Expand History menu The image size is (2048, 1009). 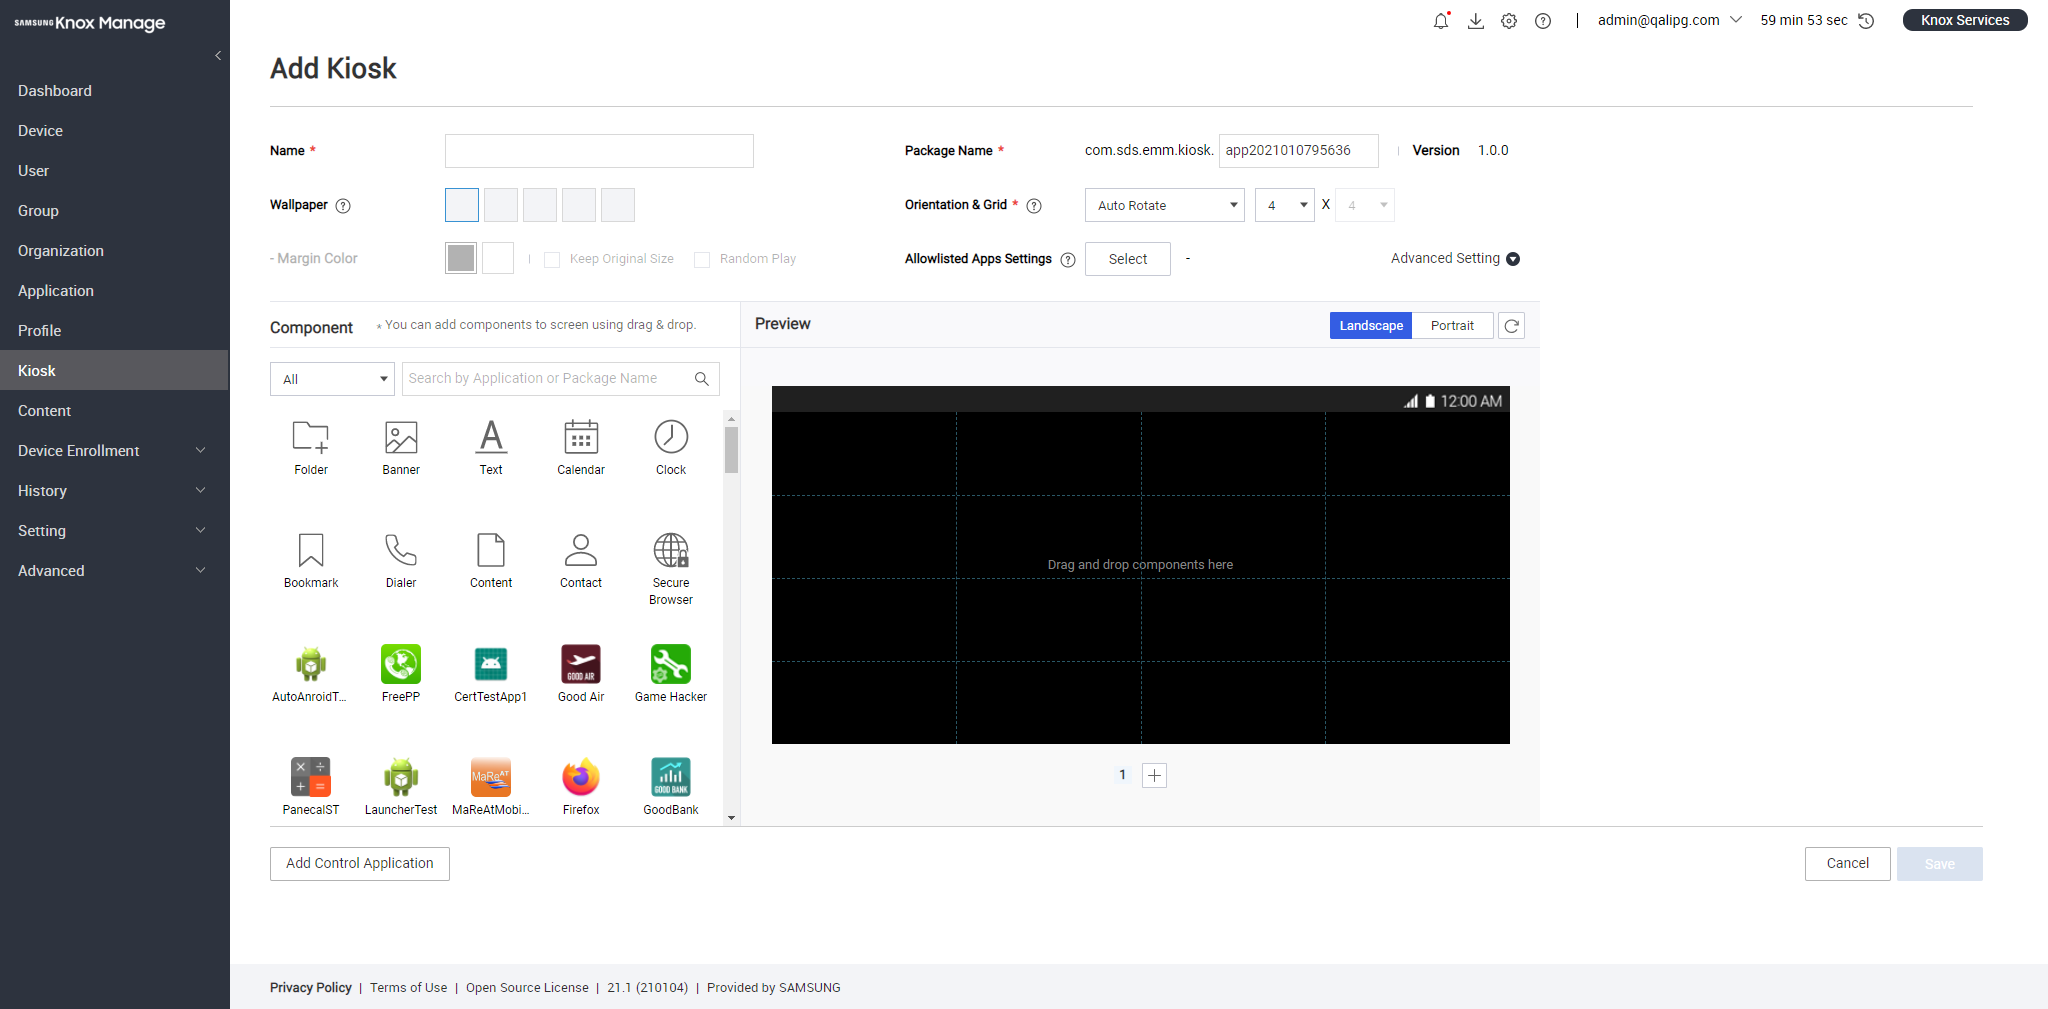(x=113, y=491)
